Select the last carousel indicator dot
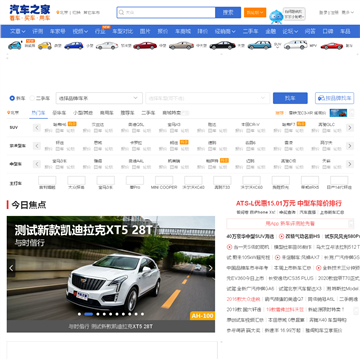Screen dimensions: 360x360 (x=142, y=314)
